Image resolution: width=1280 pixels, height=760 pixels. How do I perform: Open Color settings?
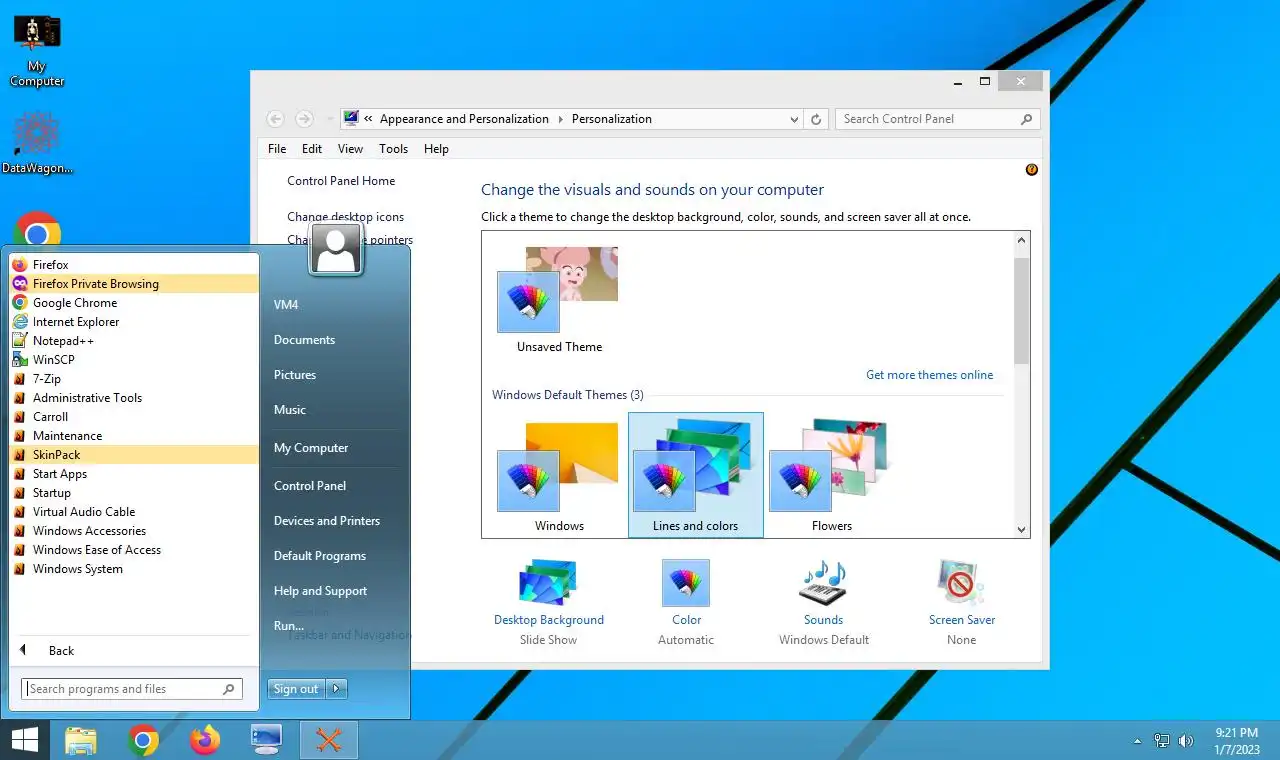click(x=686, y=602)
